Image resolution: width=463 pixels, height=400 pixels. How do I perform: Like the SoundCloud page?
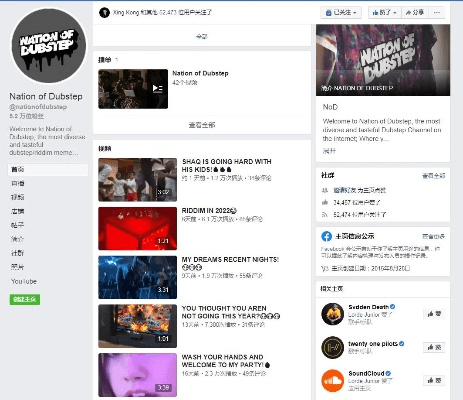(x=434, y=380)
